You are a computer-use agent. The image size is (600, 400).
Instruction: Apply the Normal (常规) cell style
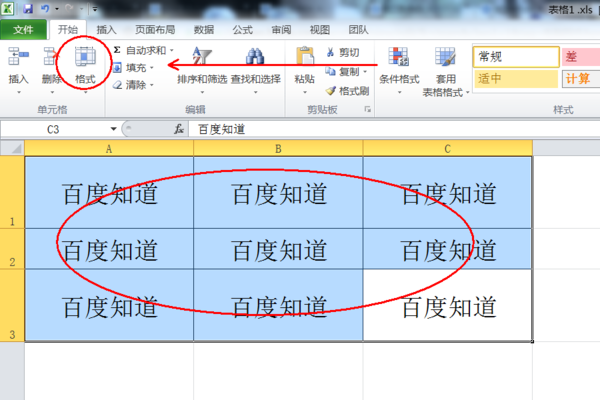(516, 57)
